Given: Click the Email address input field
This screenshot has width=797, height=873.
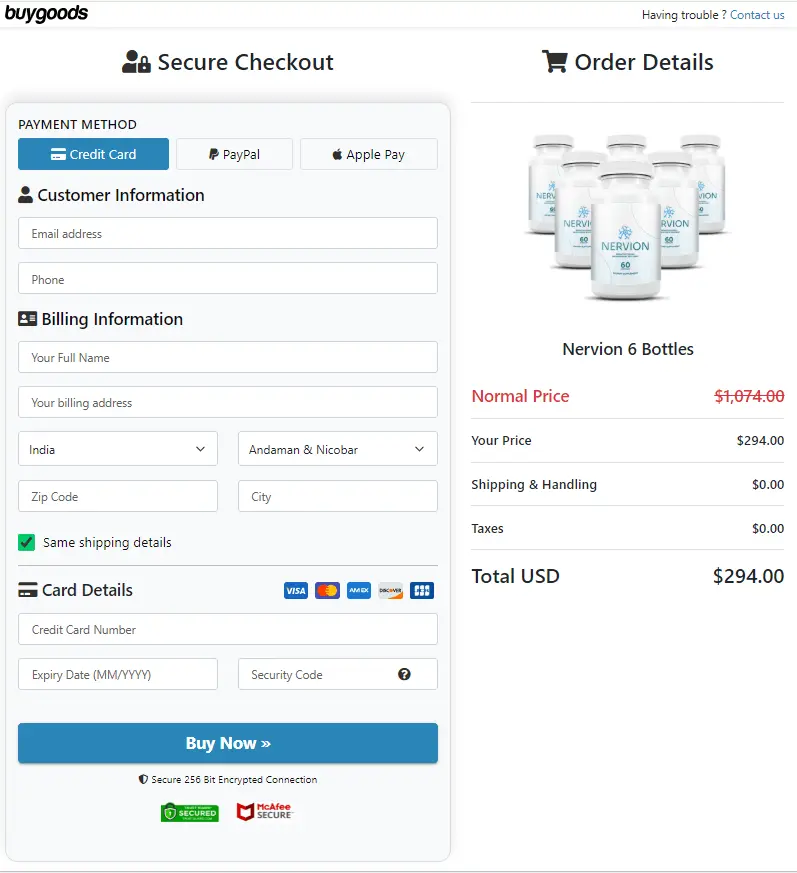Looking at the screenshot, I should click(227, 233).
